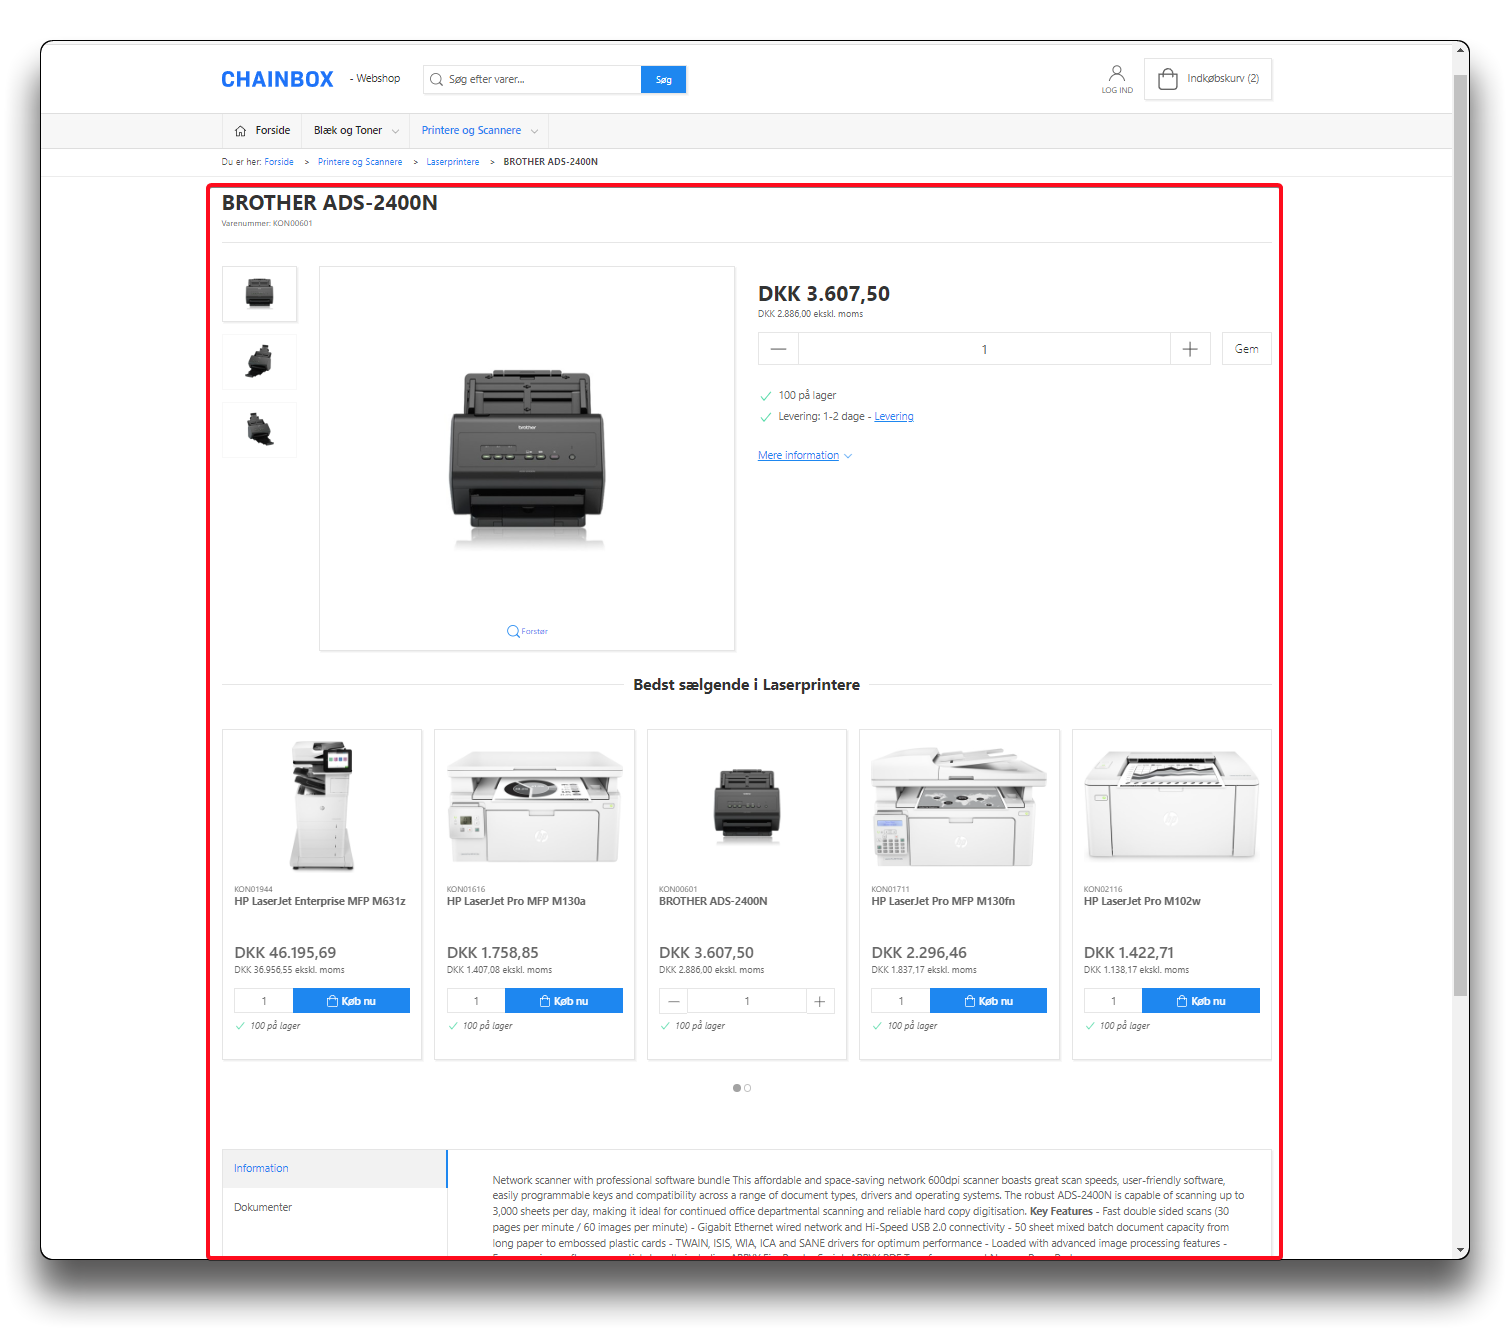The height and width of the screenshot is (1332, 1510).
Task: Expand the Printere og Scannere chevron
Action: (534, 131)
